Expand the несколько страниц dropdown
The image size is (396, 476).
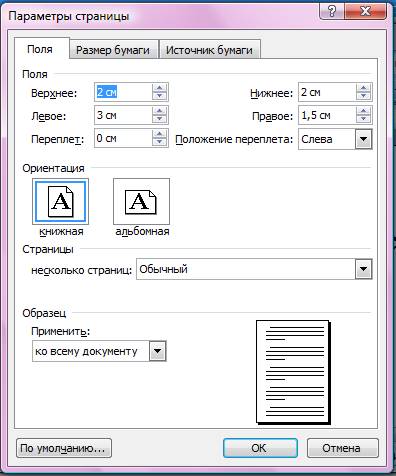(x=363, y=269)
